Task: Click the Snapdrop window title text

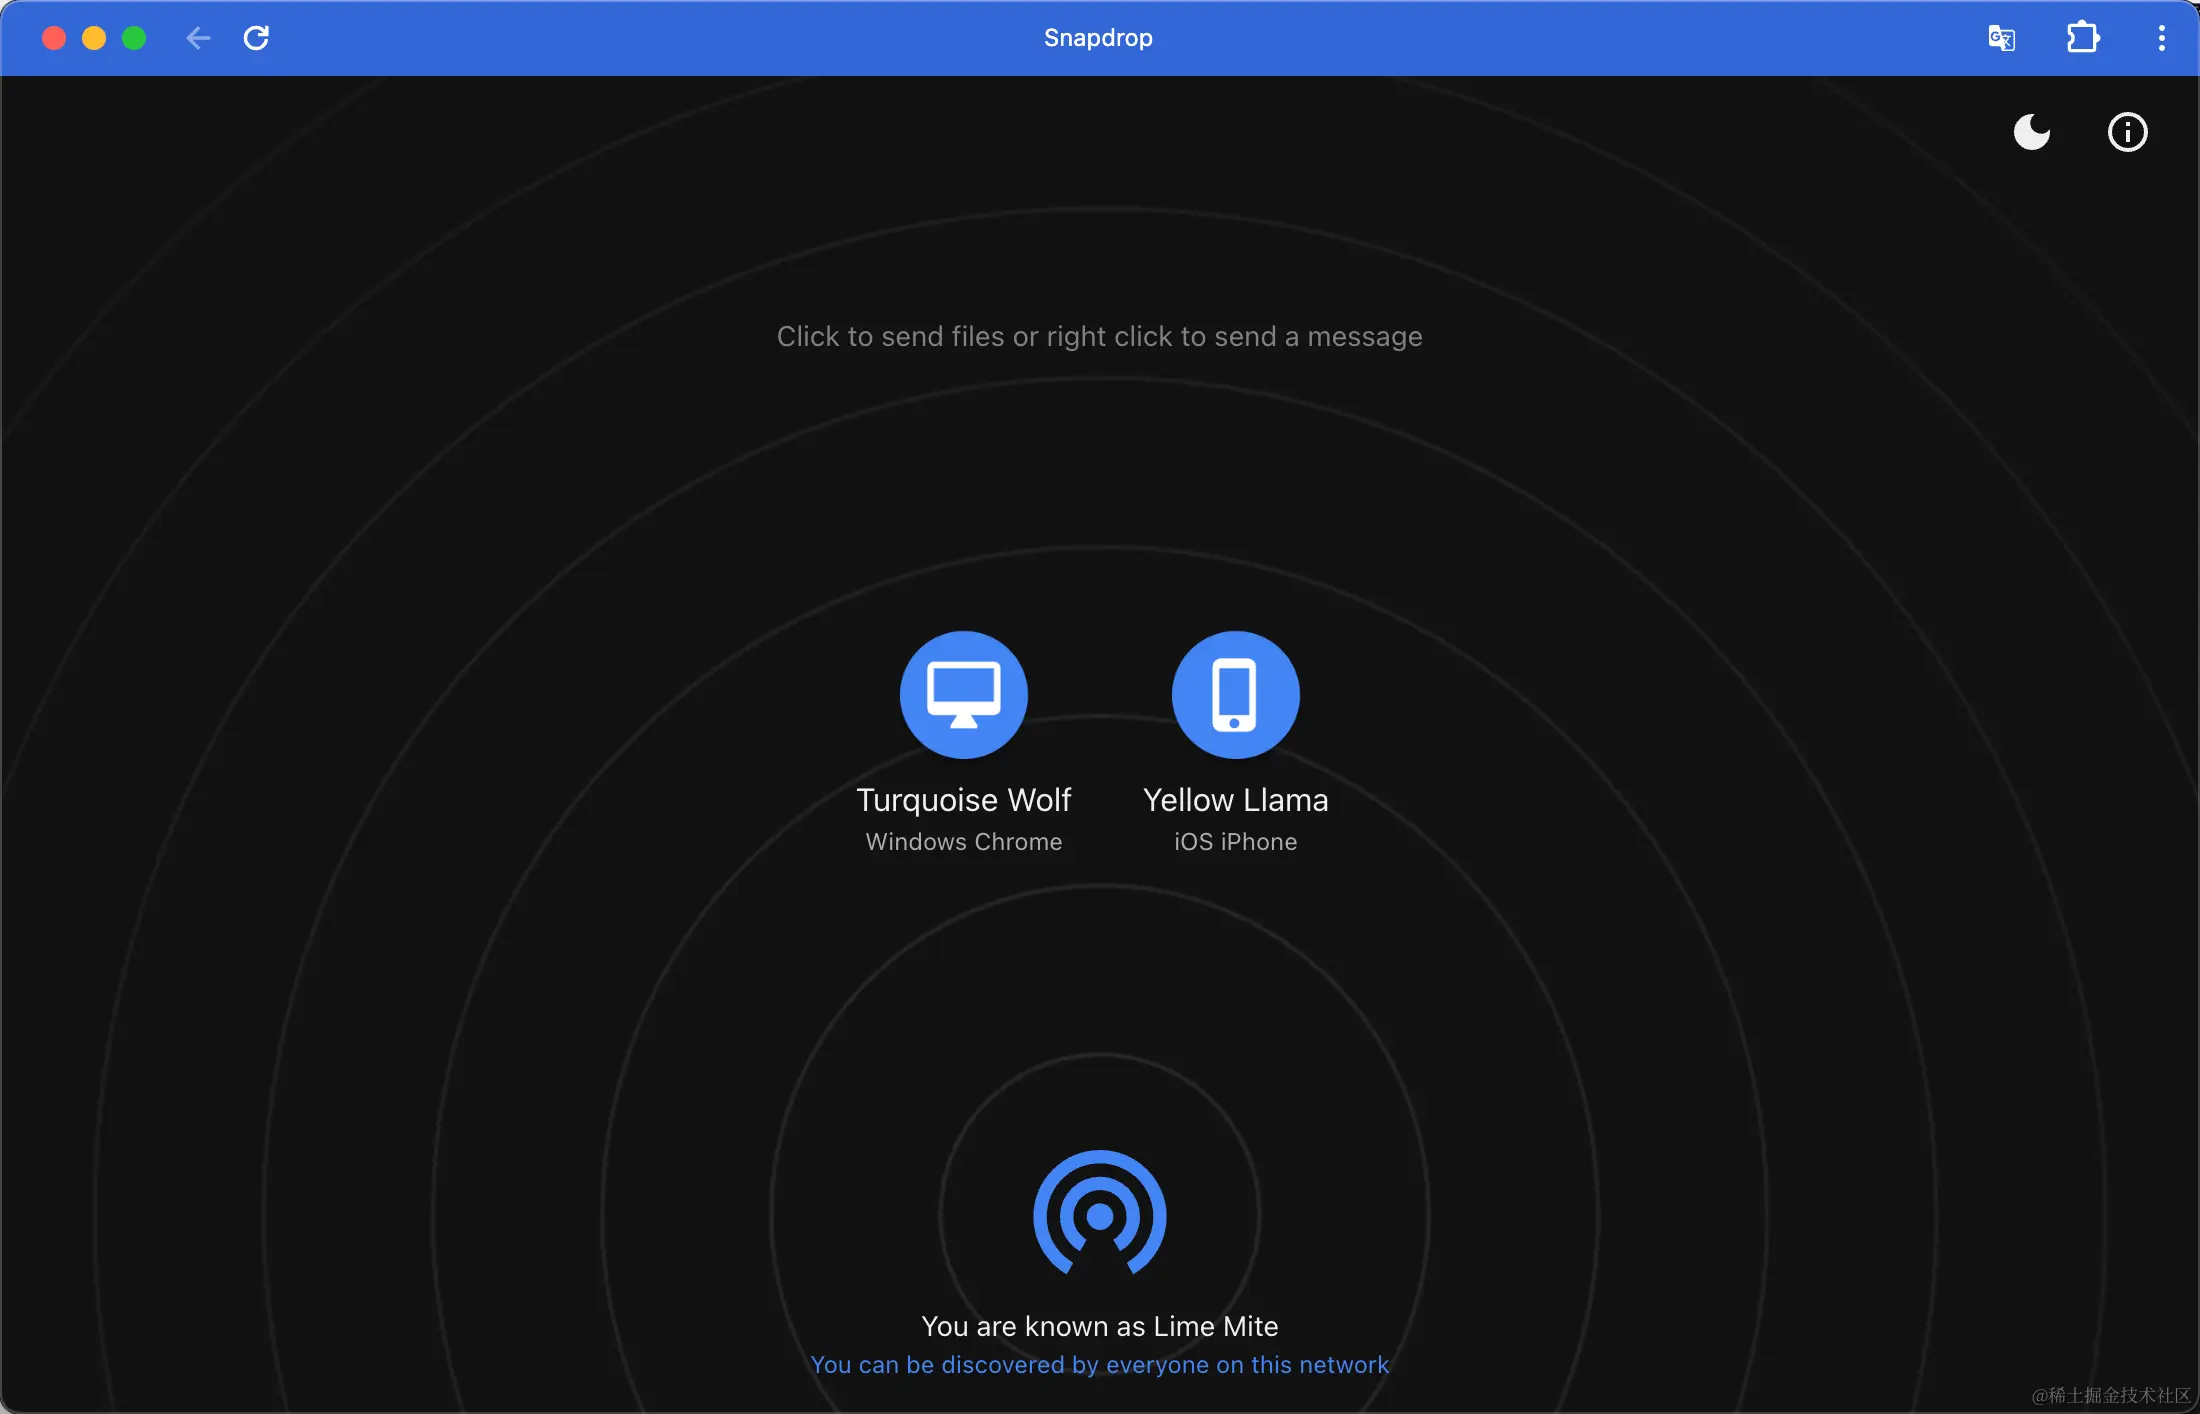Action: 1098,38
